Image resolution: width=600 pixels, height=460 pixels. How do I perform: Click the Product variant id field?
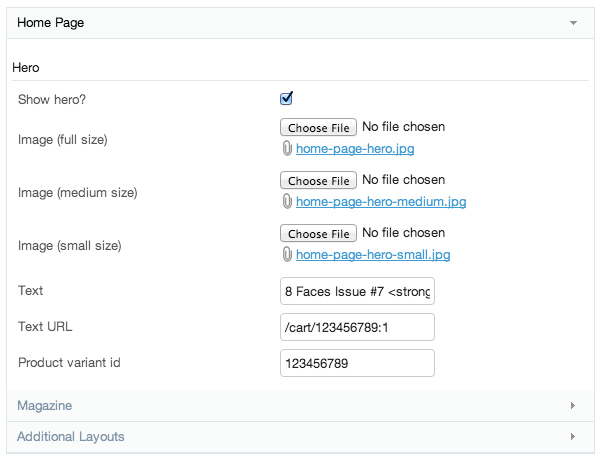click(357, 363)
